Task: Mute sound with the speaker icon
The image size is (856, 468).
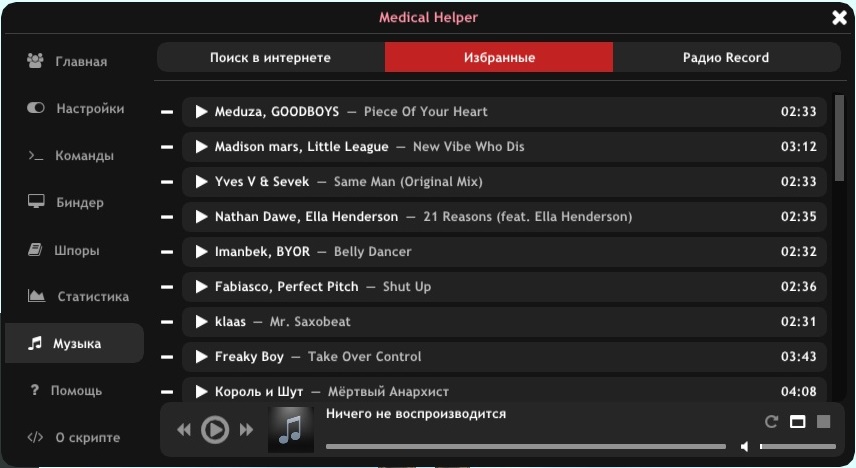Action: (744, 446)
